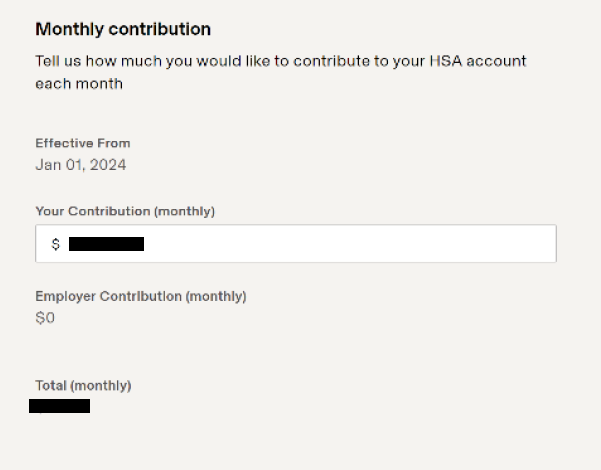Click the word 'account' in the description
The height and width of the screenshot is (470, 601).
point(496,61)
